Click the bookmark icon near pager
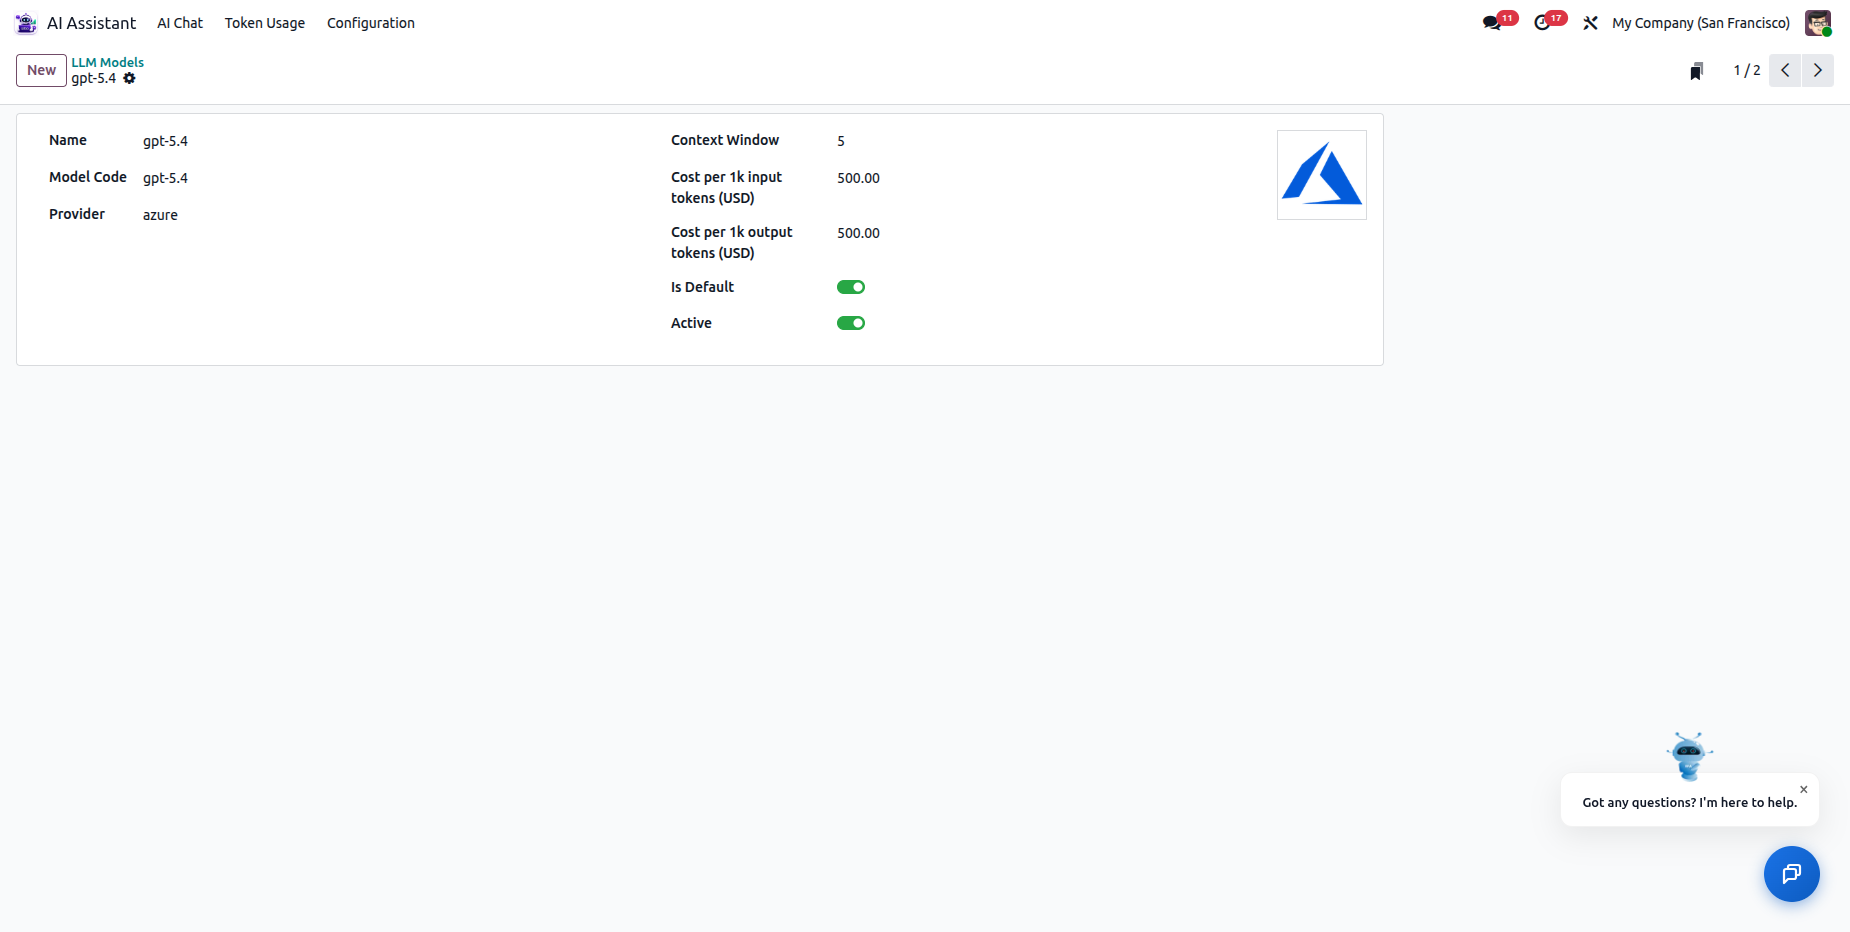The image size is (1850, 932). [1696, 71]
